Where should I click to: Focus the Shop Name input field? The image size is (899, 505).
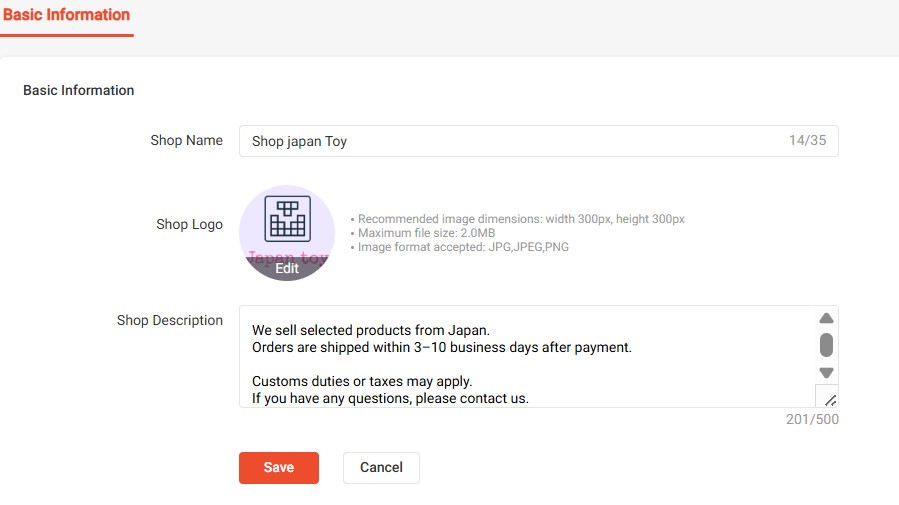[510, 141]
